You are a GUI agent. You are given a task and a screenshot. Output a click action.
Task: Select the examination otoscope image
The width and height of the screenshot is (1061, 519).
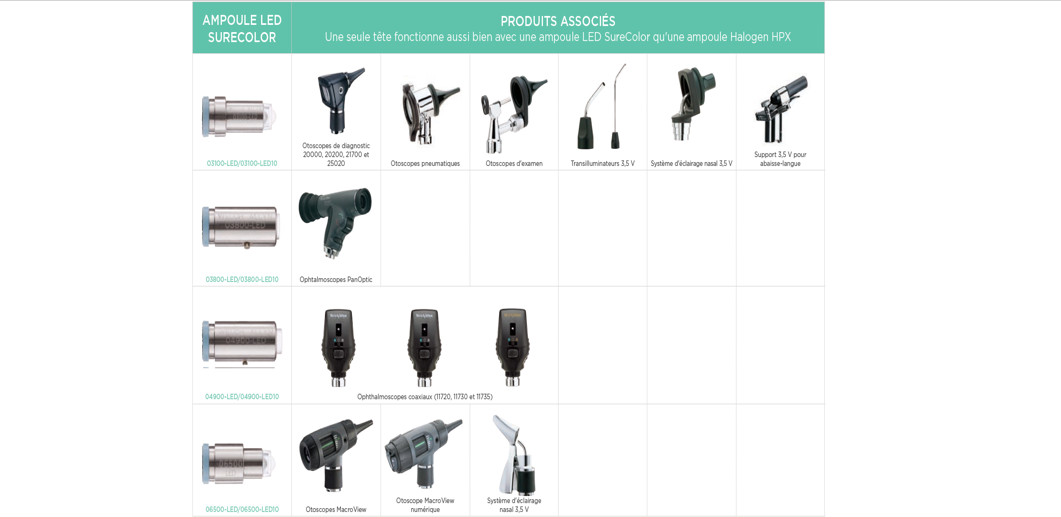(514, 113)
